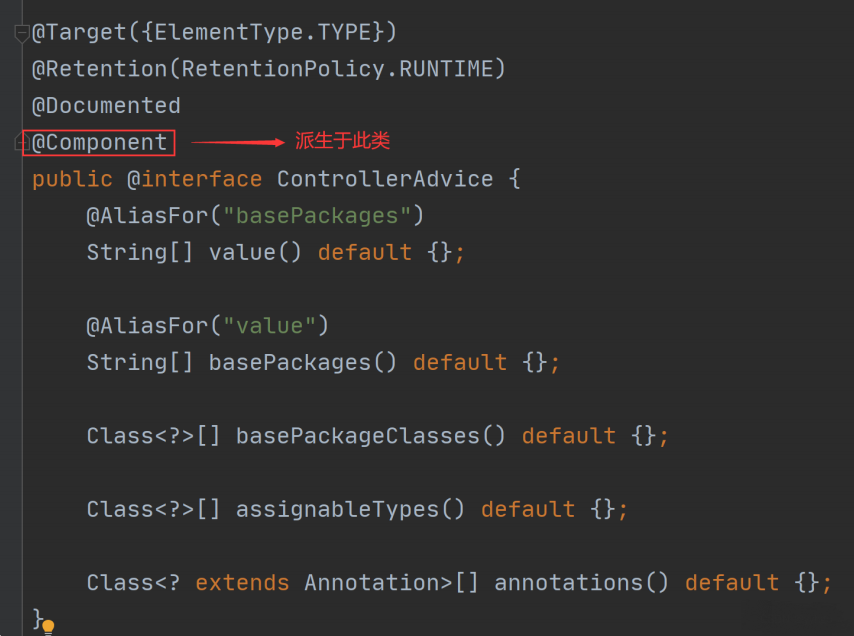The height and width of the screenshot is (636, 854).
Task: Place cursor on value() method
Action: click(255, 253)
